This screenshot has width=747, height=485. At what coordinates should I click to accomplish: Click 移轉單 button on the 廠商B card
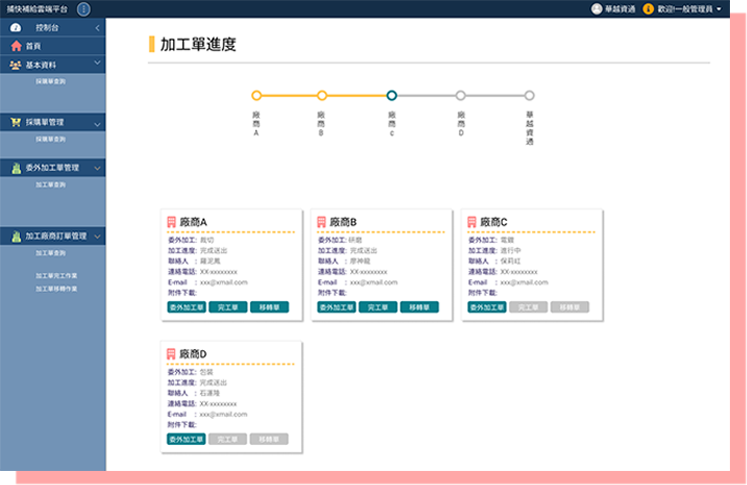419,307
